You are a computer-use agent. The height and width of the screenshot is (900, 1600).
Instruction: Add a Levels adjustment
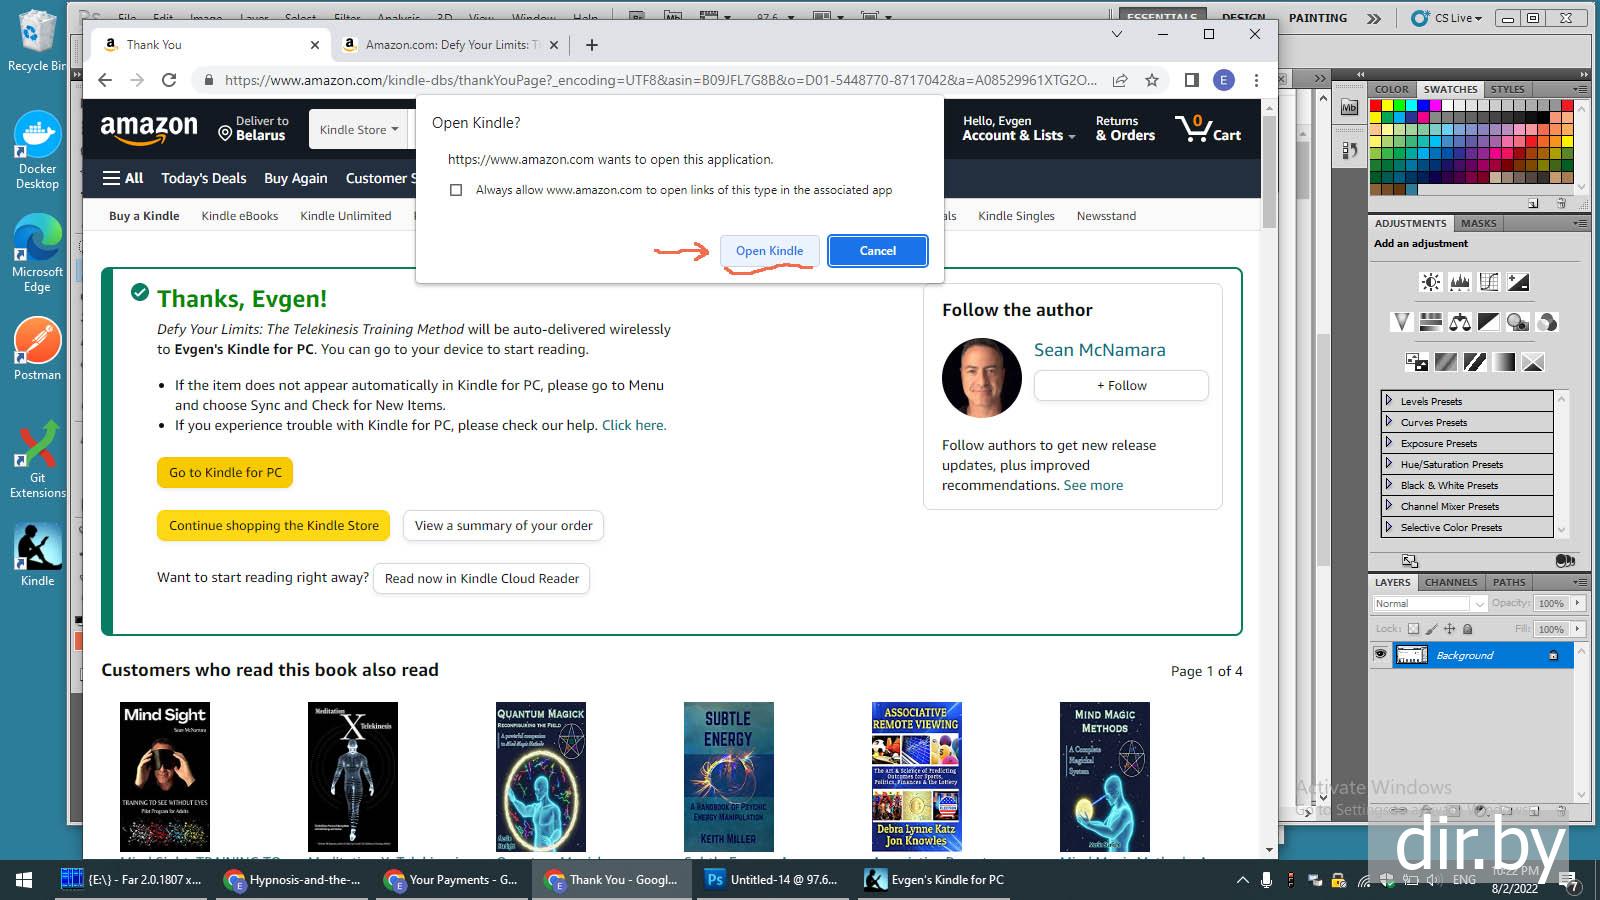1460,282
